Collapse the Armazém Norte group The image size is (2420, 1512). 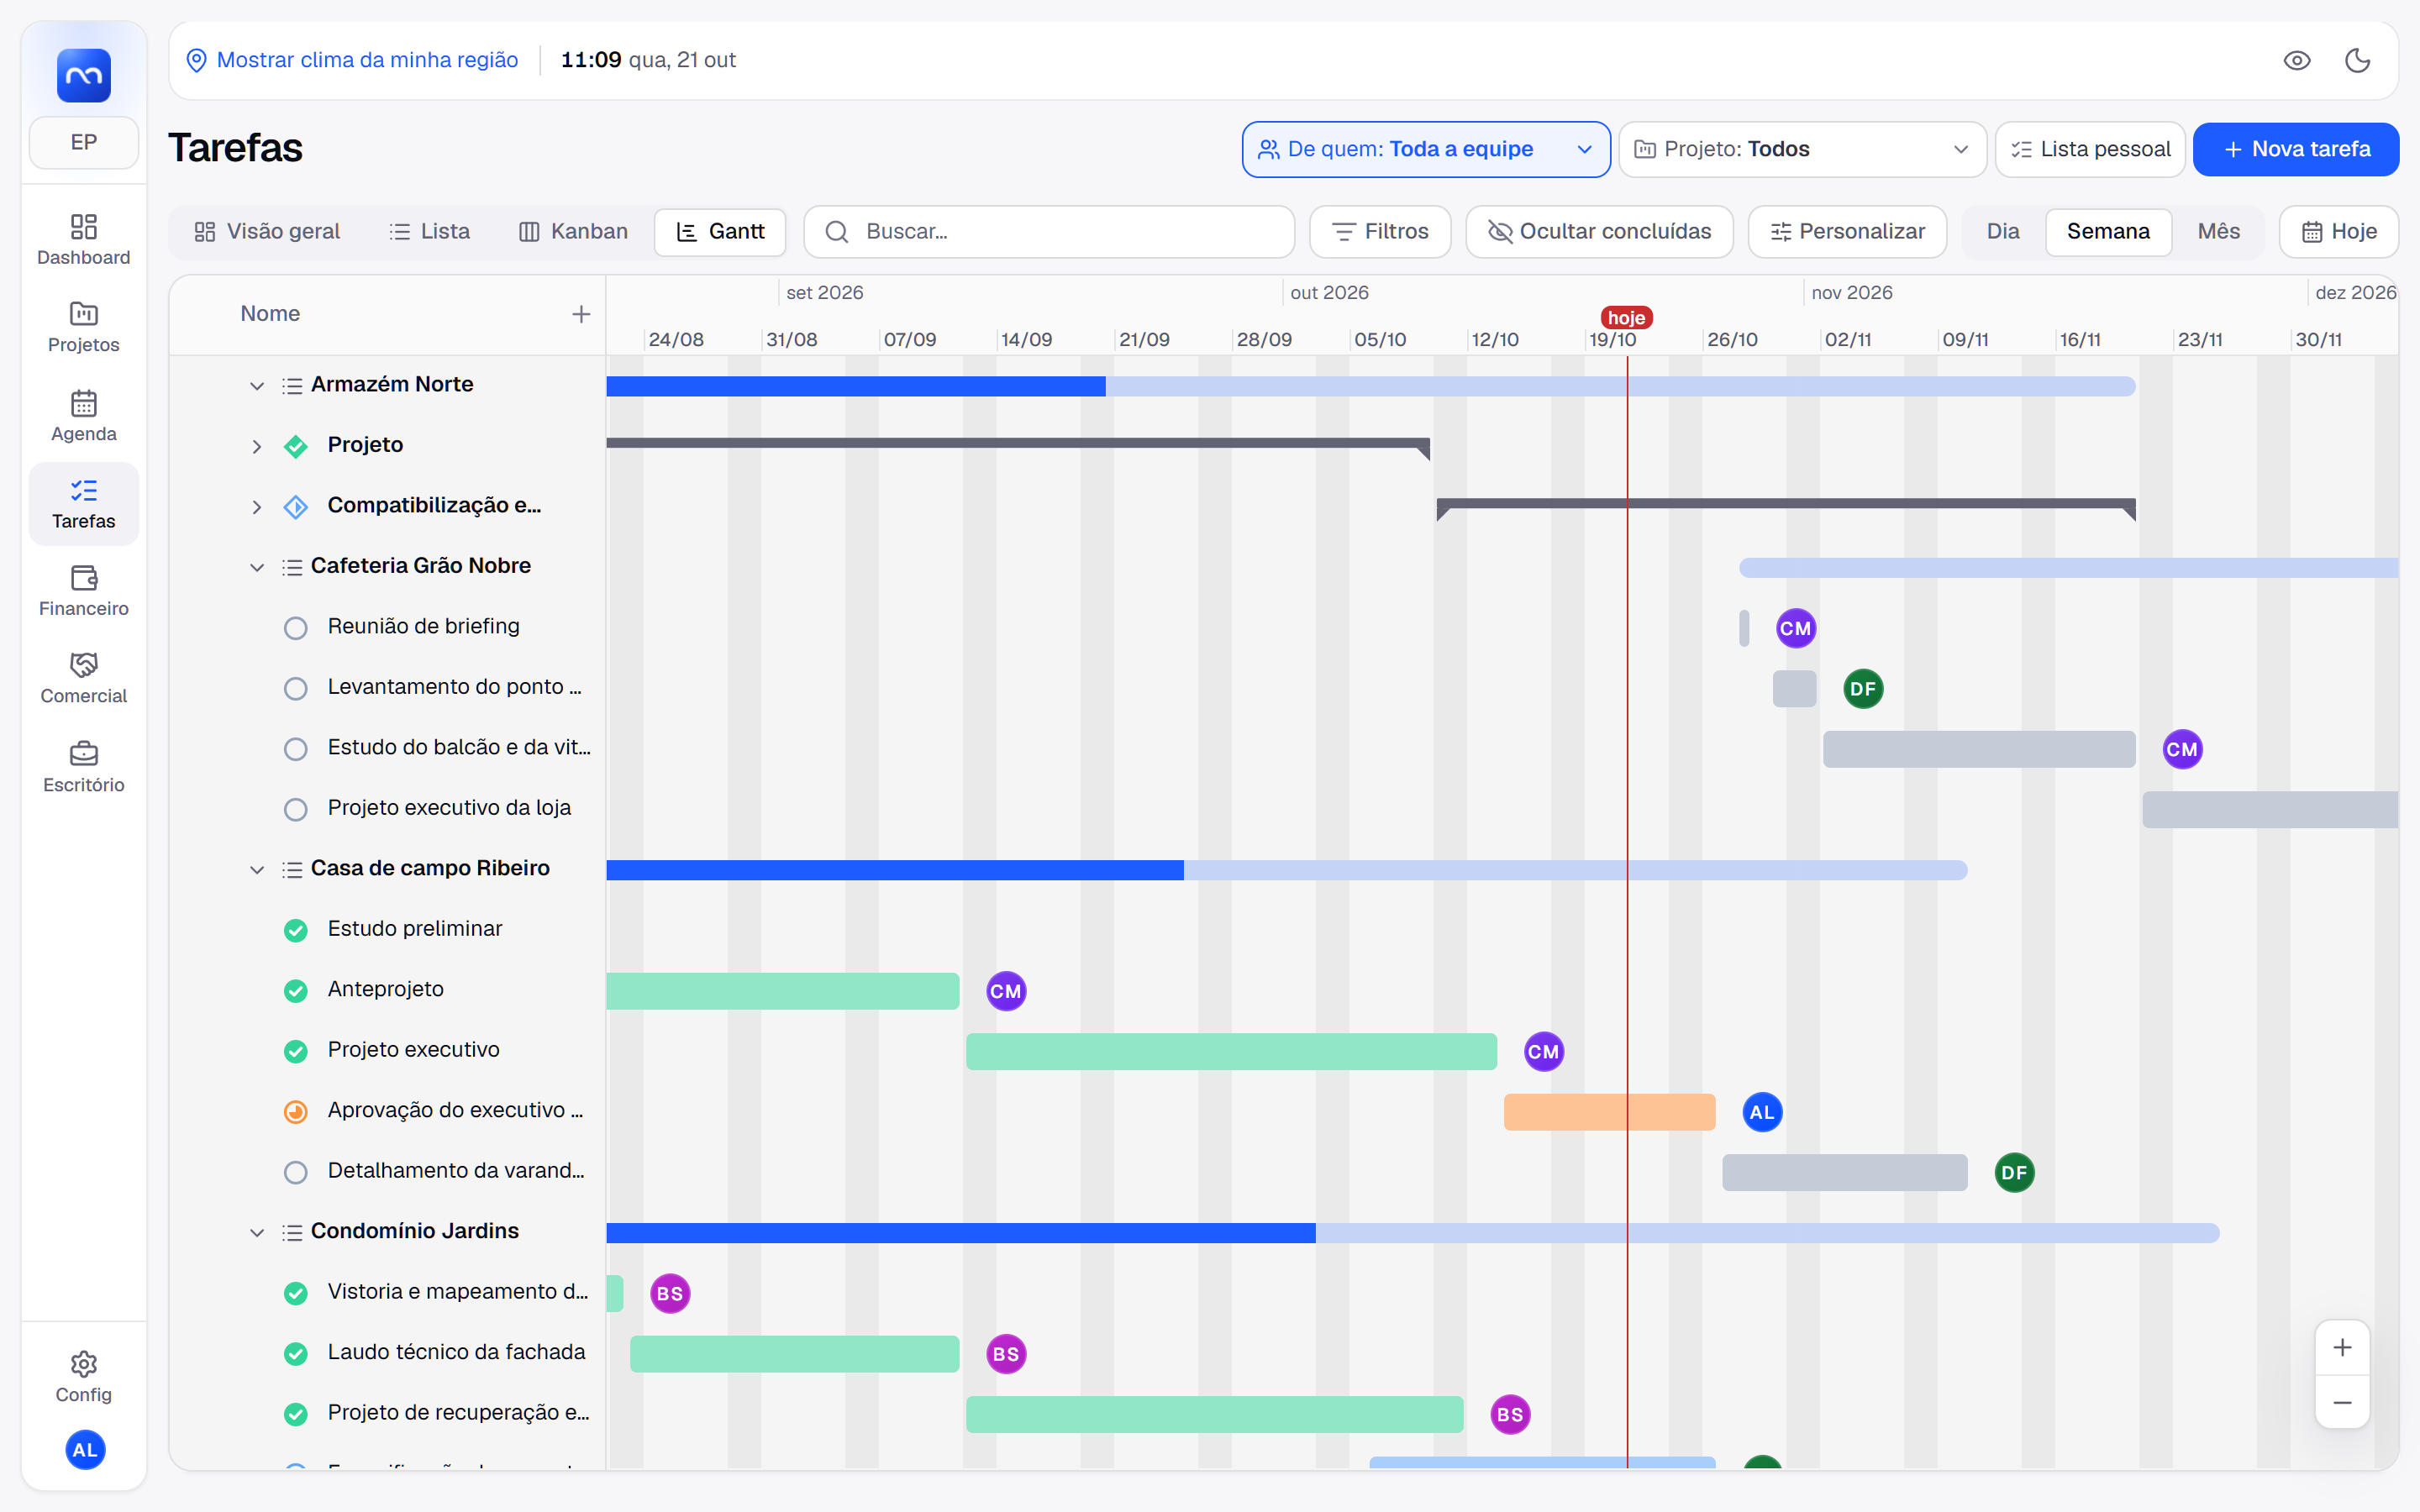tap(257, 386)
